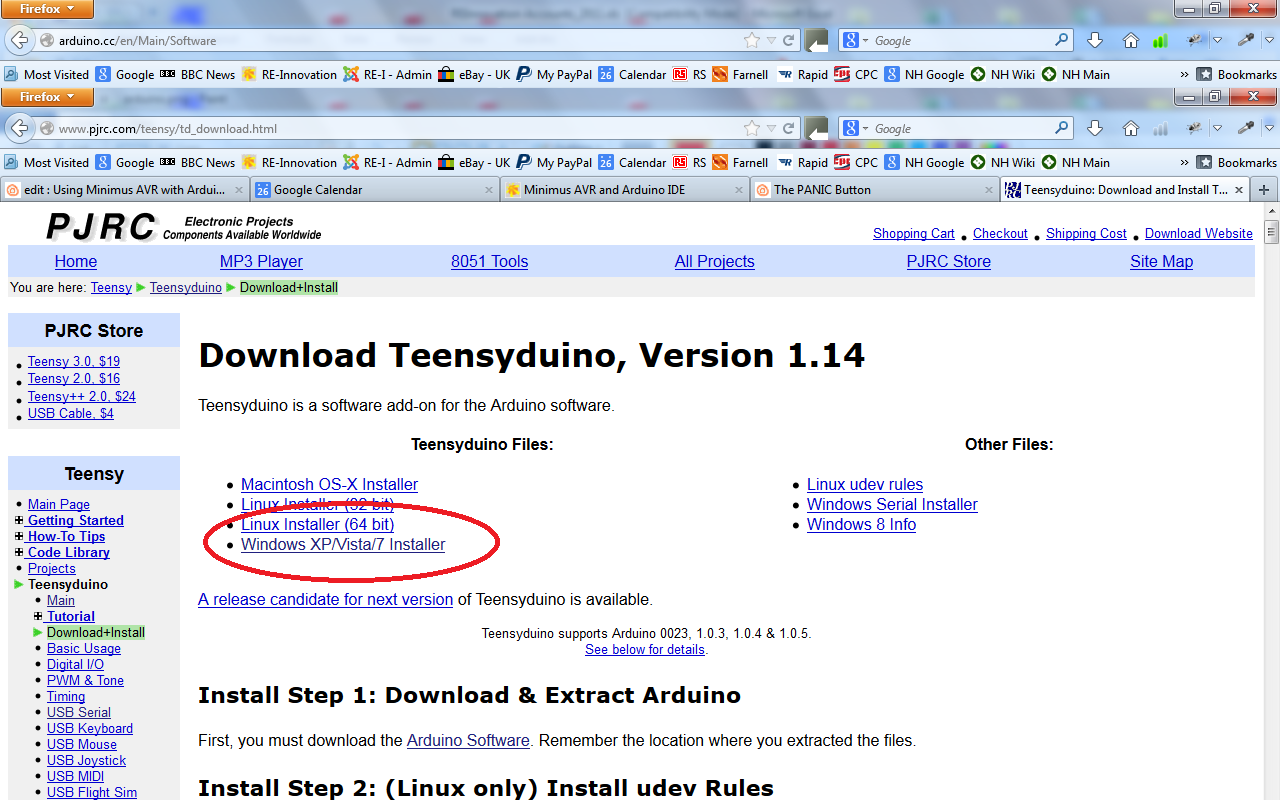
Task: Show URL history dropdown in pjrc.com address bar
Action: point(771,129)
